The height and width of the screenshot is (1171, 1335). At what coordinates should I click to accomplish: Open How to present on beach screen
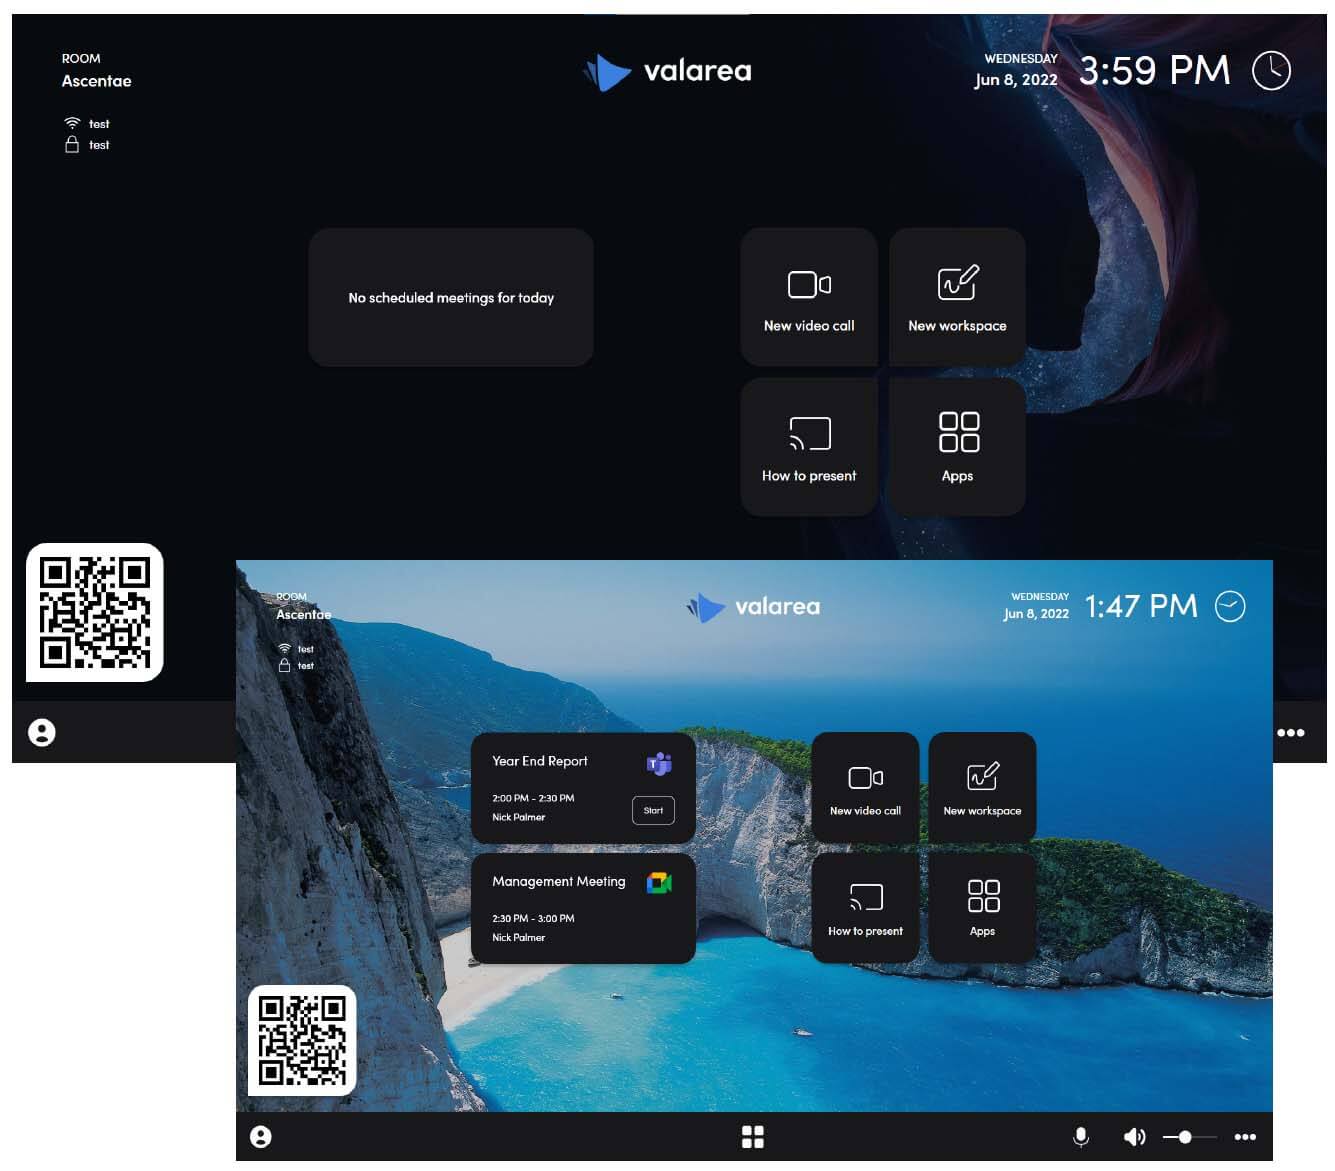pyautogui.click(x=865, y=908)
